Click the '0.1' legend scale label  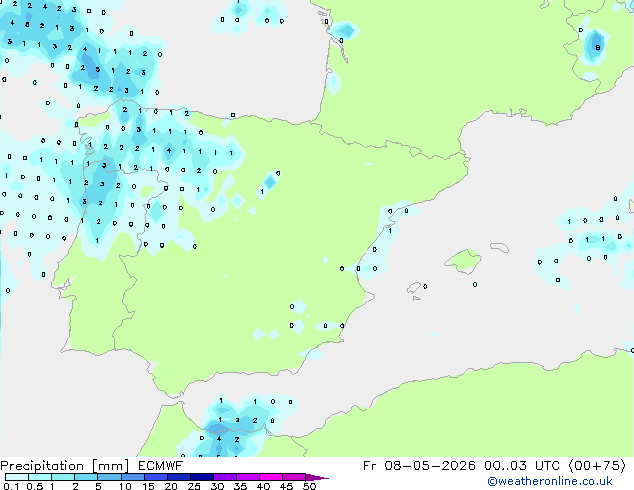(11, 486)
